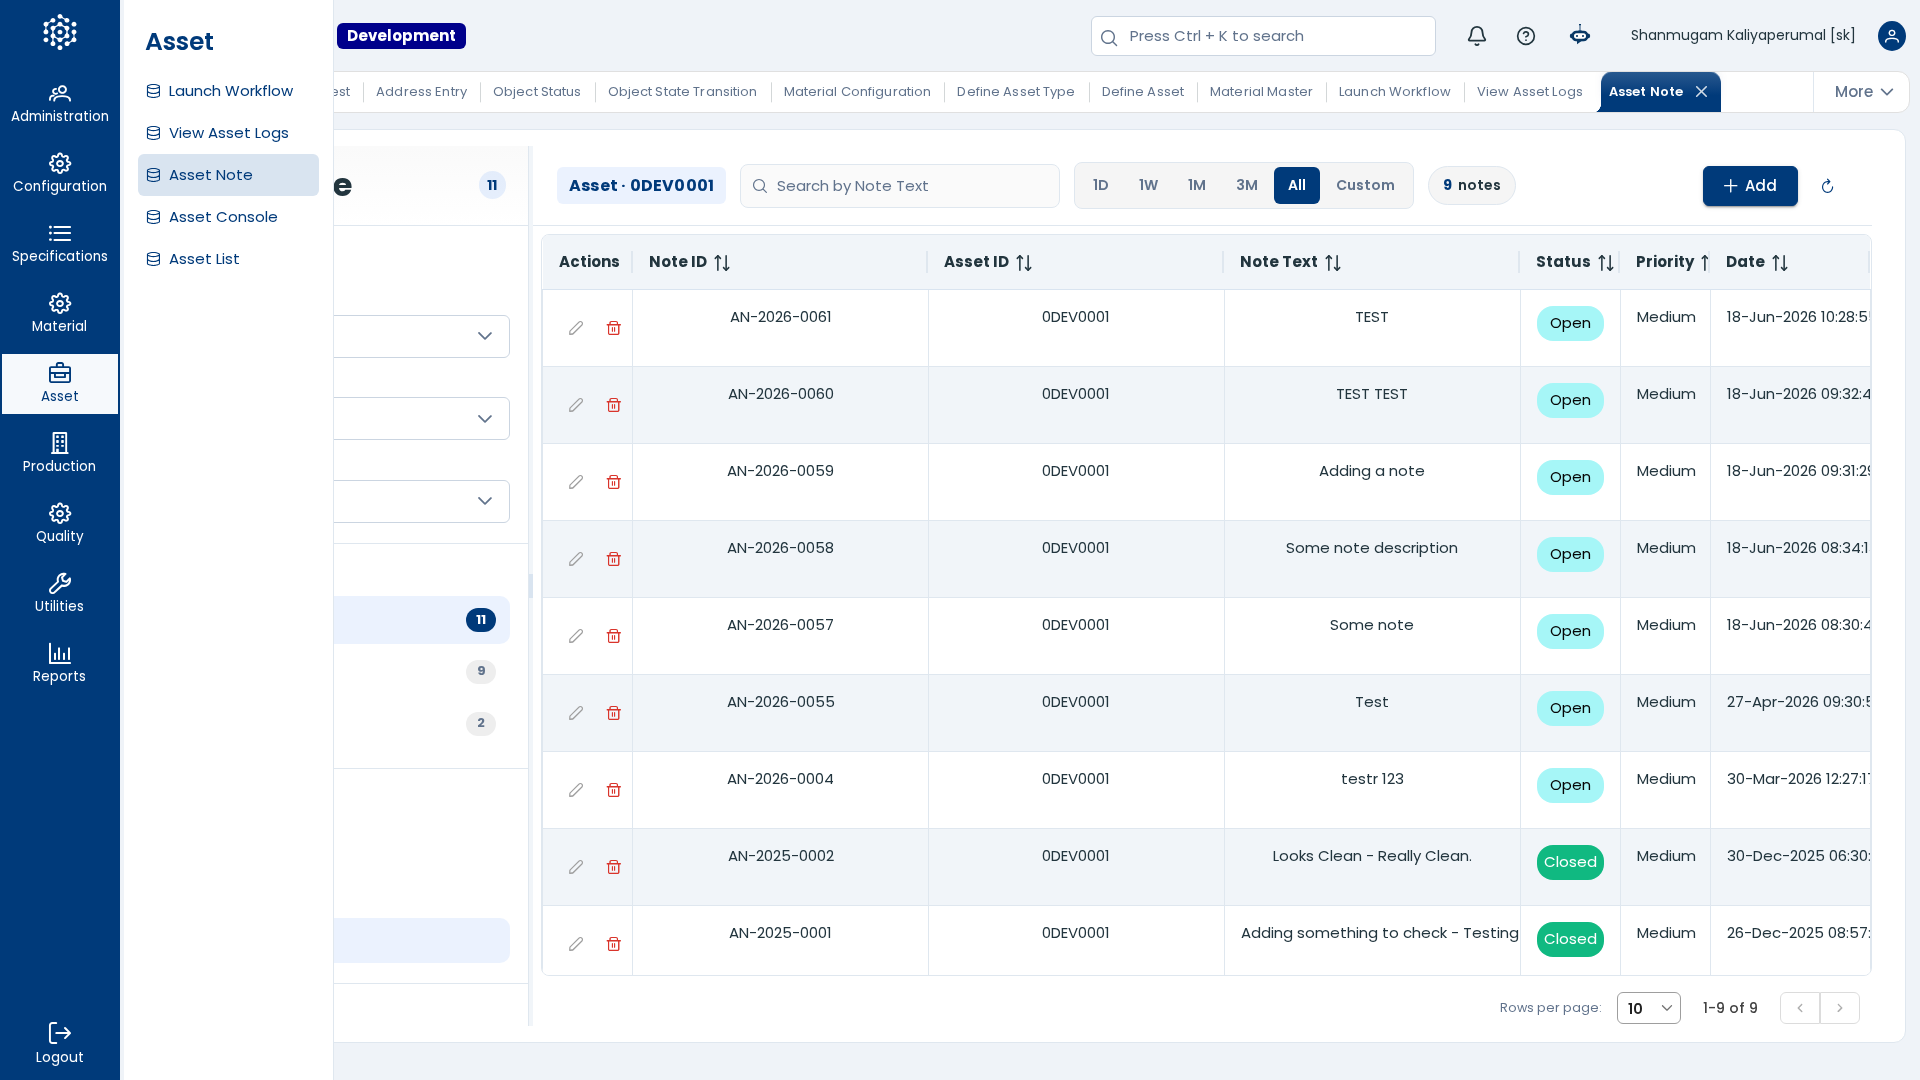Open the user profile avatar
Image resolution: width=1920 pixels, height=1080 pixels.
pos(1892,36)
